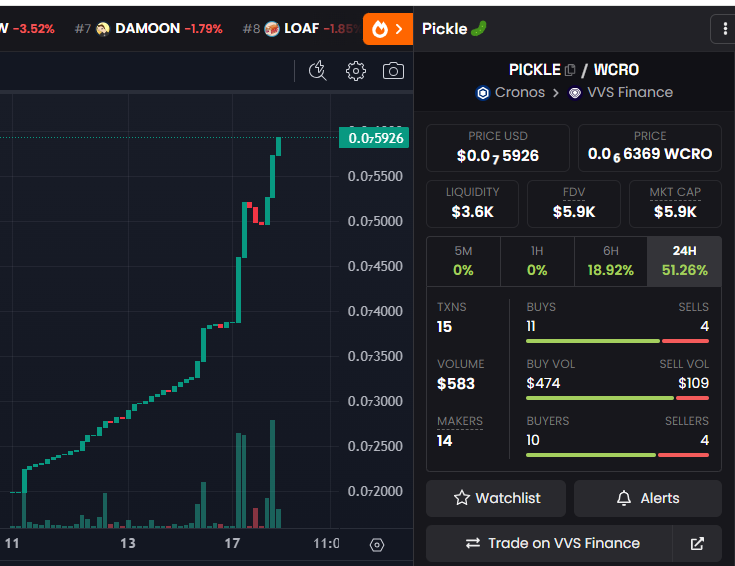
Task: Click the current price label 0.0₇5926 on axis
Action: pos(374,138)
